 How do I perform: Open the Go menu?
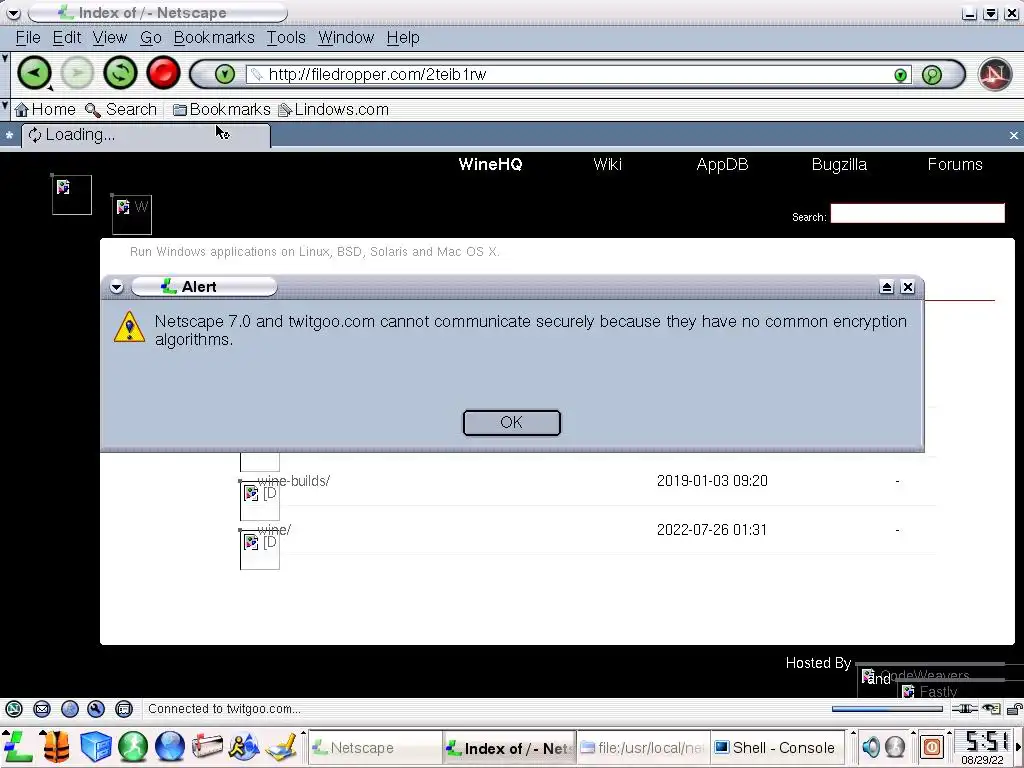[151, 38]
